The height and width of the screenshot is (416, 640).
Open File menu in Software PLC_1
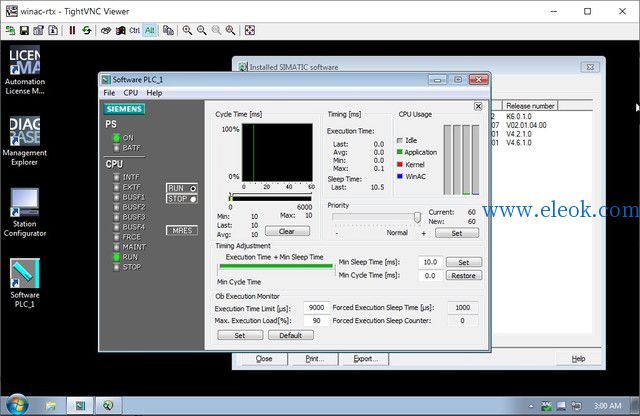point(109,93)
